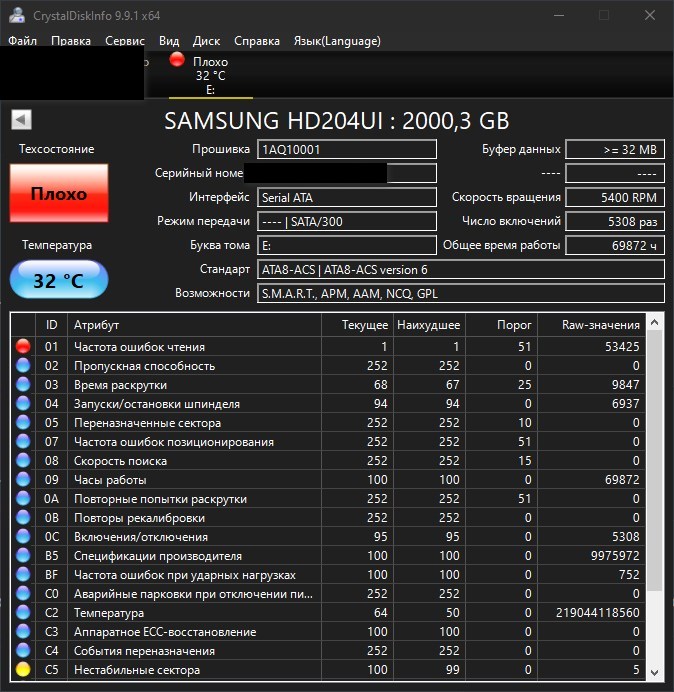
Task: Click the previous disk arrow button
Action: pyautogui.click(x=21, y=120)
